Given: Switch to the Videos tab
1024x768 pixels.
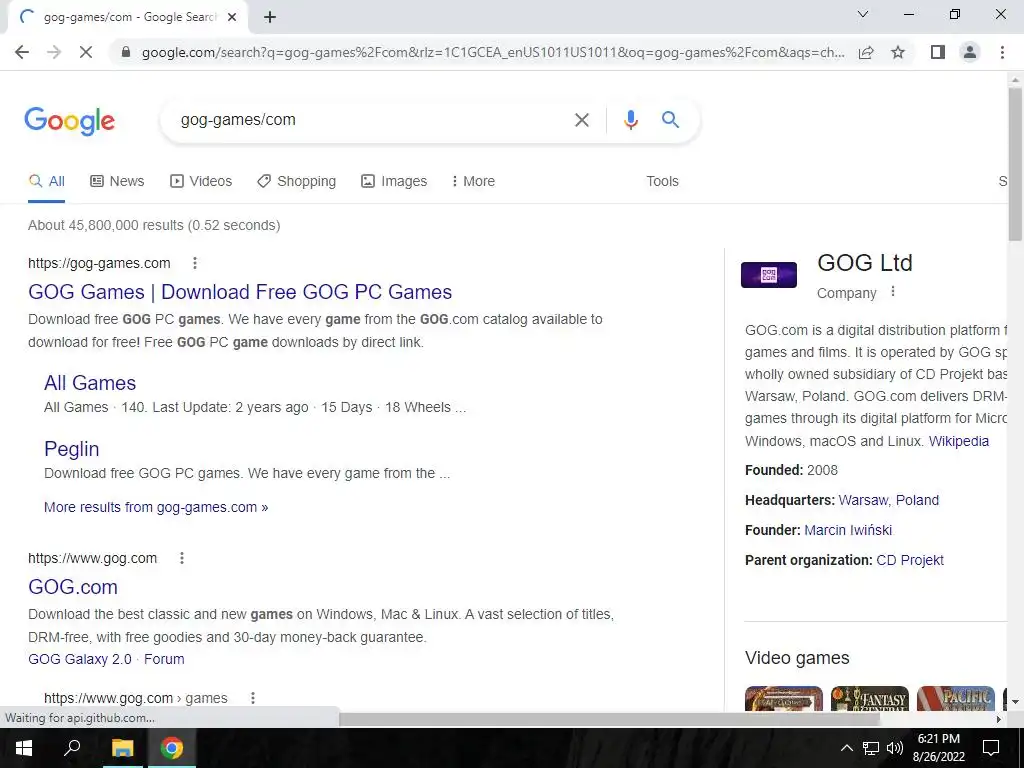Looking at the screenshot, I should point(200,182).
